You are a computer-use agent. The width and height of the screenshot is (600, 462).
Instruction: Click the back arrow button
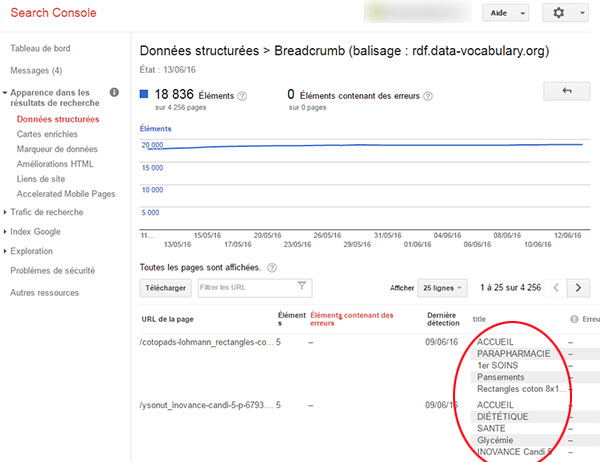(567, 91)
